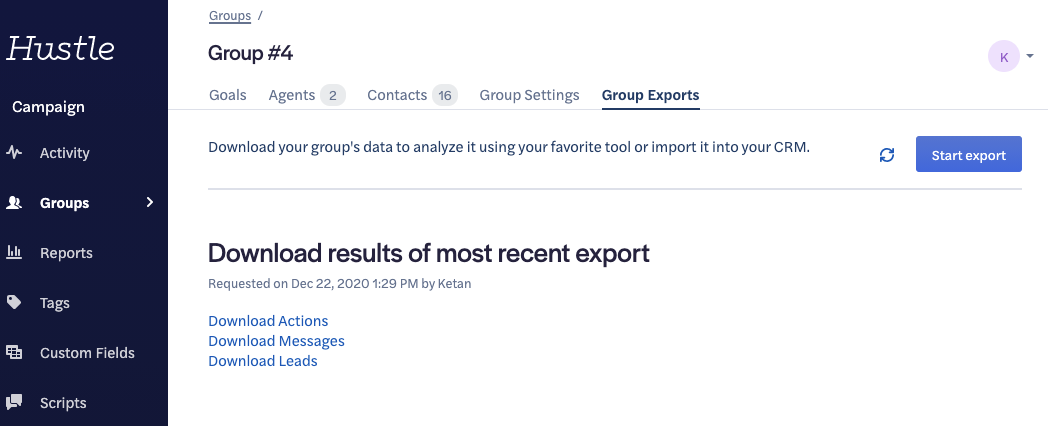1048x426 pixels.
Task: Click the Scripts chat bubbles icon
Action: coord(14,402)
